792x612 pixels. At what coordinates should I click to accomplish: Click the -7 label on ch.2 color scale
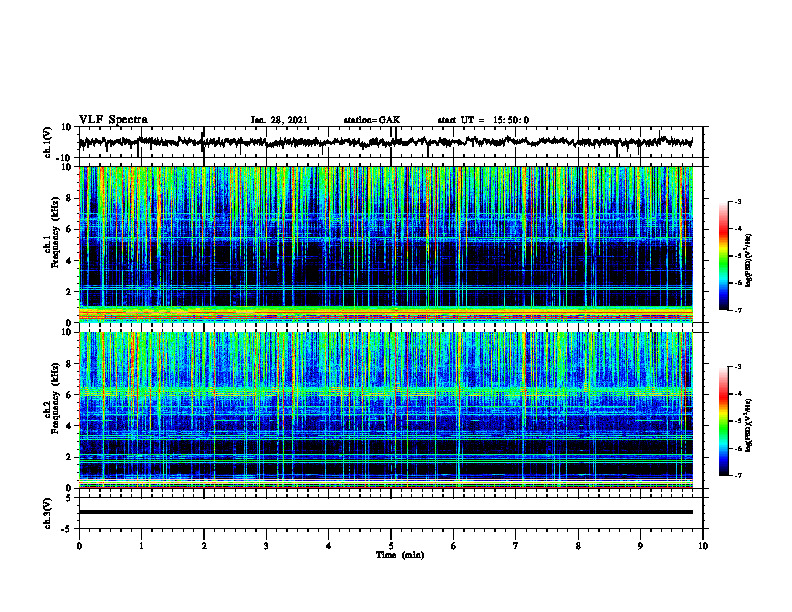point(737,475)
